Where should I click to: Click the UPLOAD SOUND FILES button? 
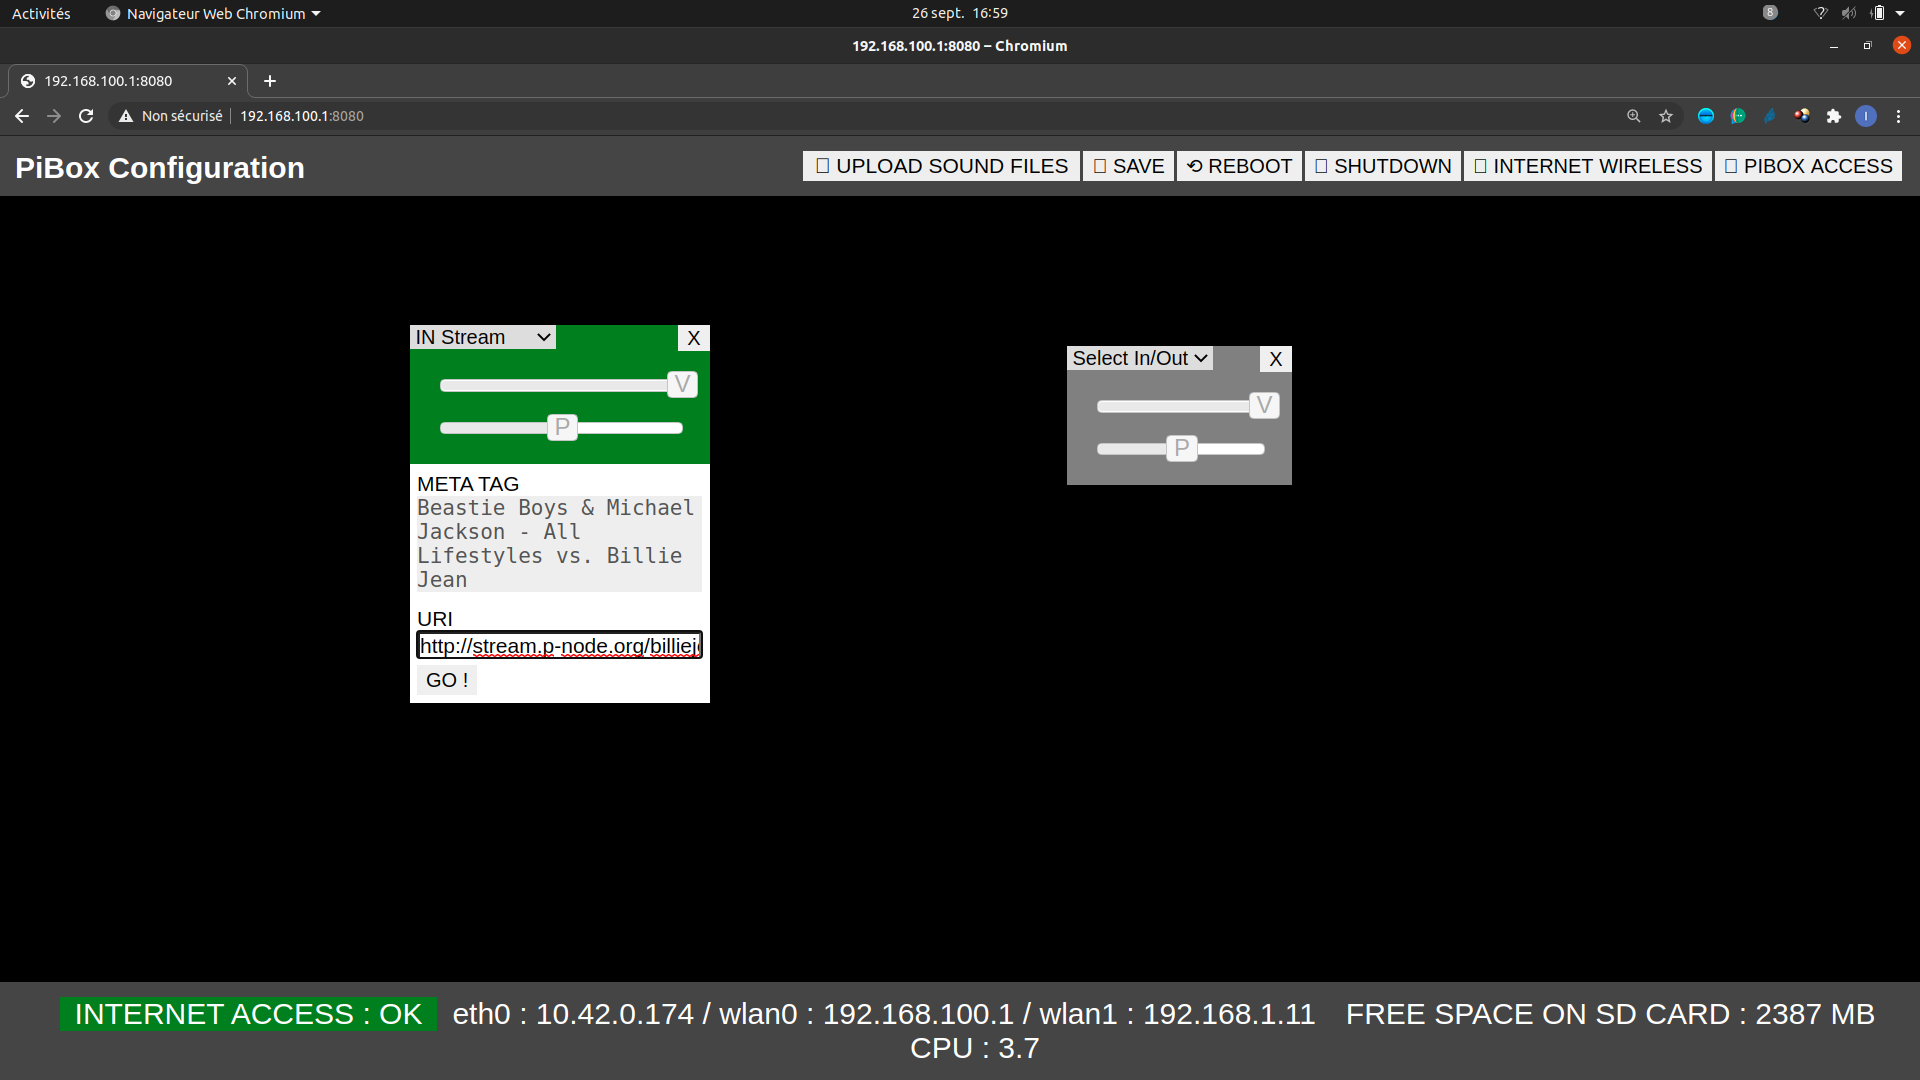click(x=941, y=166)
